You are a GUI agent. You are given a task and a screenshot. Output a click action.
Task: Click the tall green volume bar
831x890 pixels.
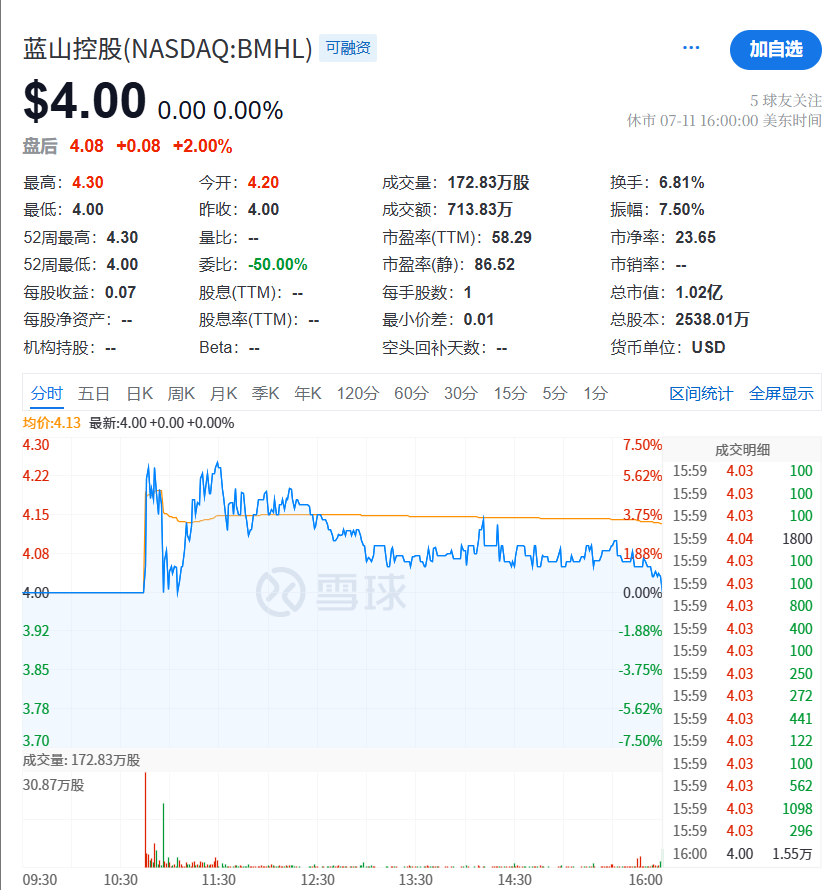(163, 835)
